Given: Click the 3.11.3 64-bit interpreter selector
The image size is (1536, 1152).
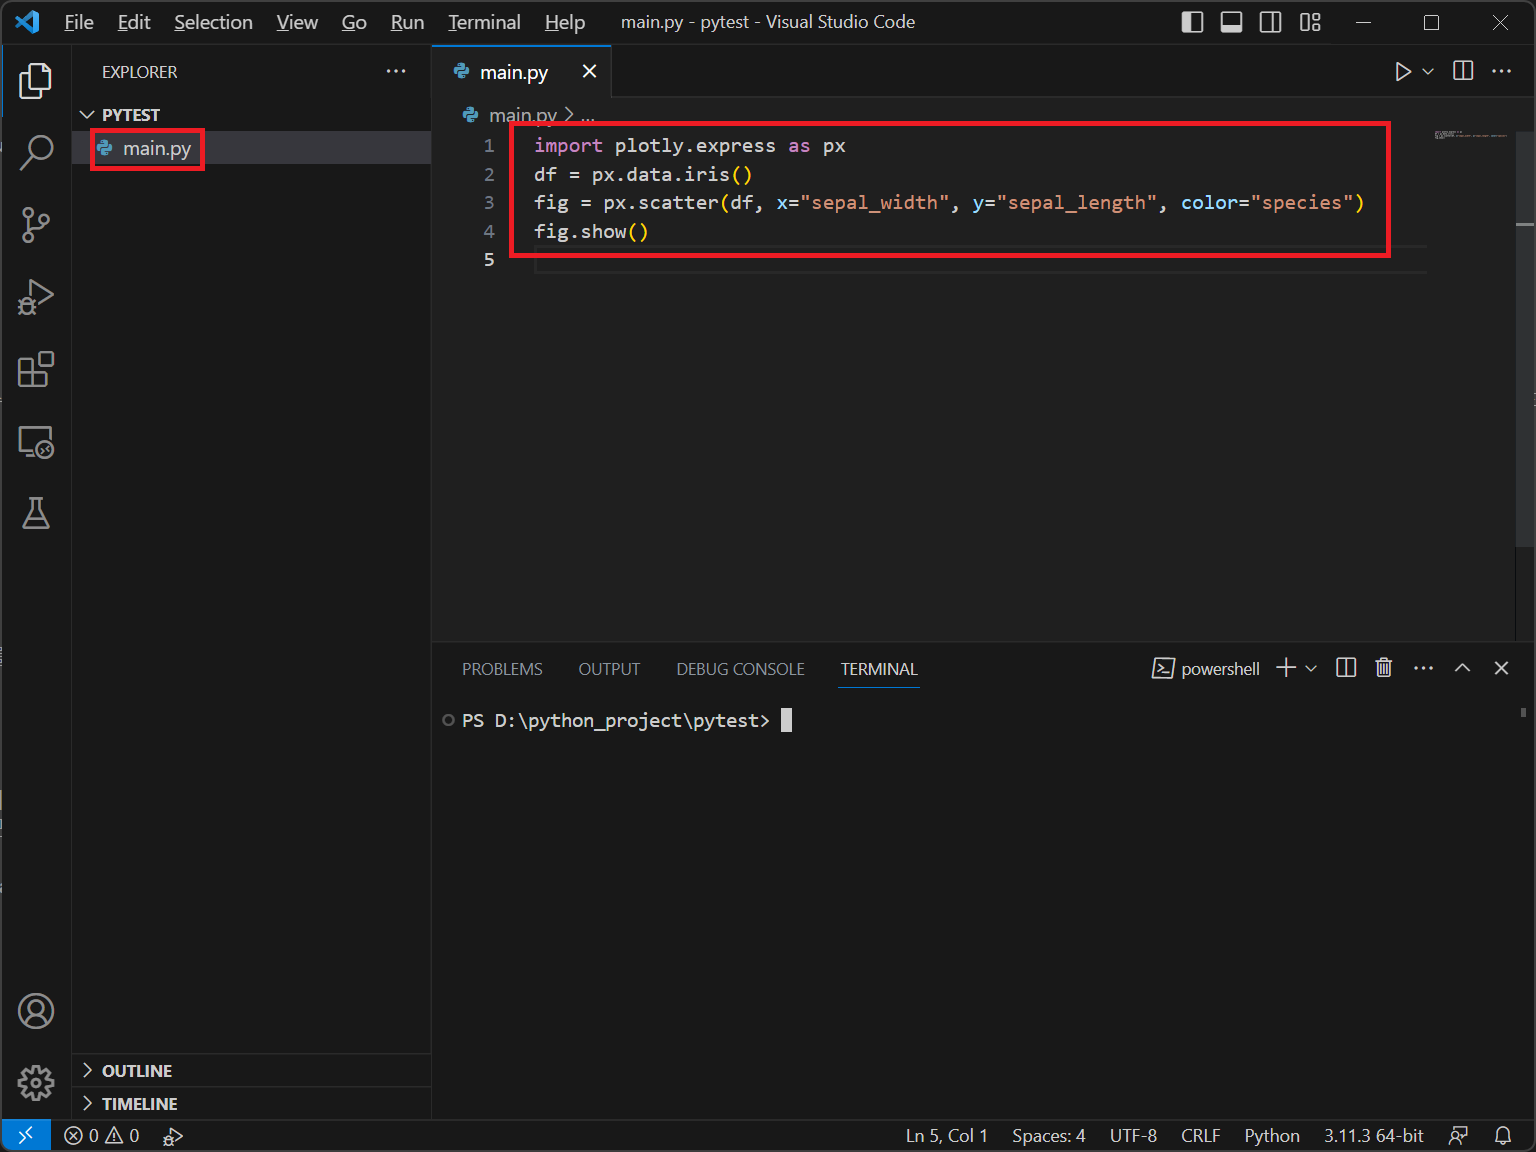Looking at the screenshot, I should 1373,1136.
